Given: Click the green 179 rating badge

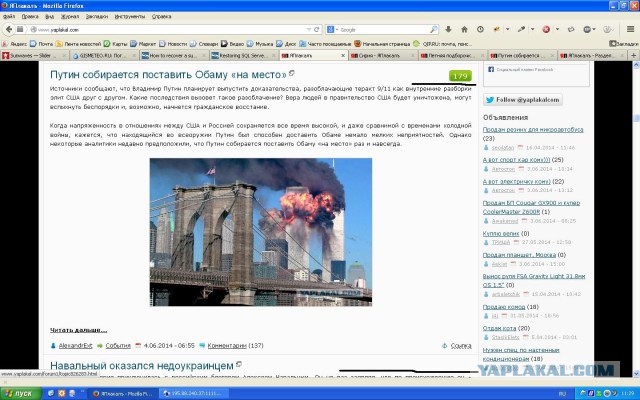Looking at the screenshot, I should (x=460, y=76).
